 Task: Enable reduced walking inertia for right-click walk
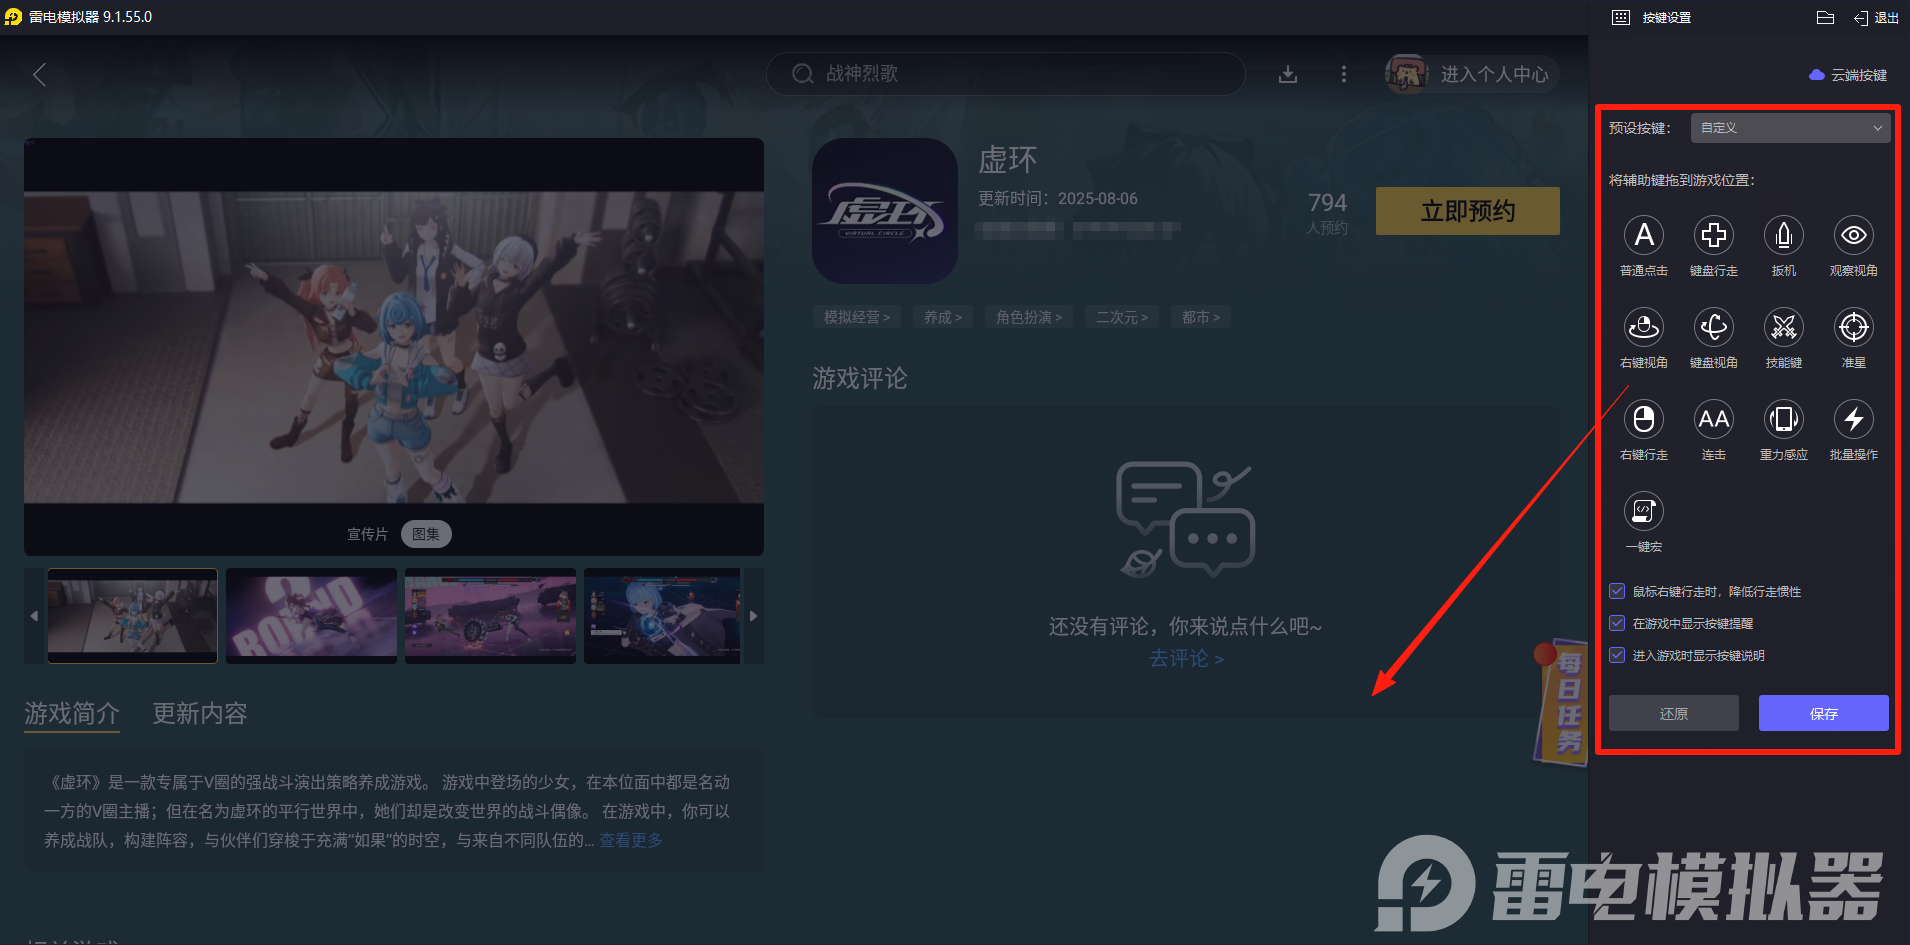click(1617, 591)
